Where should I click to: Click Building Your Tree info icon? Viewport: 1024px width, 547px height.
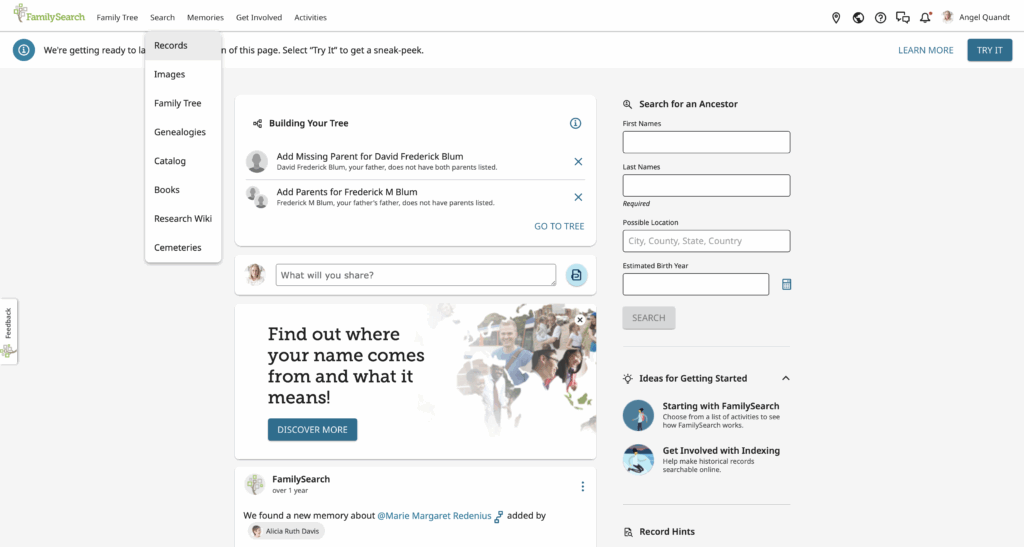(575, 123)
